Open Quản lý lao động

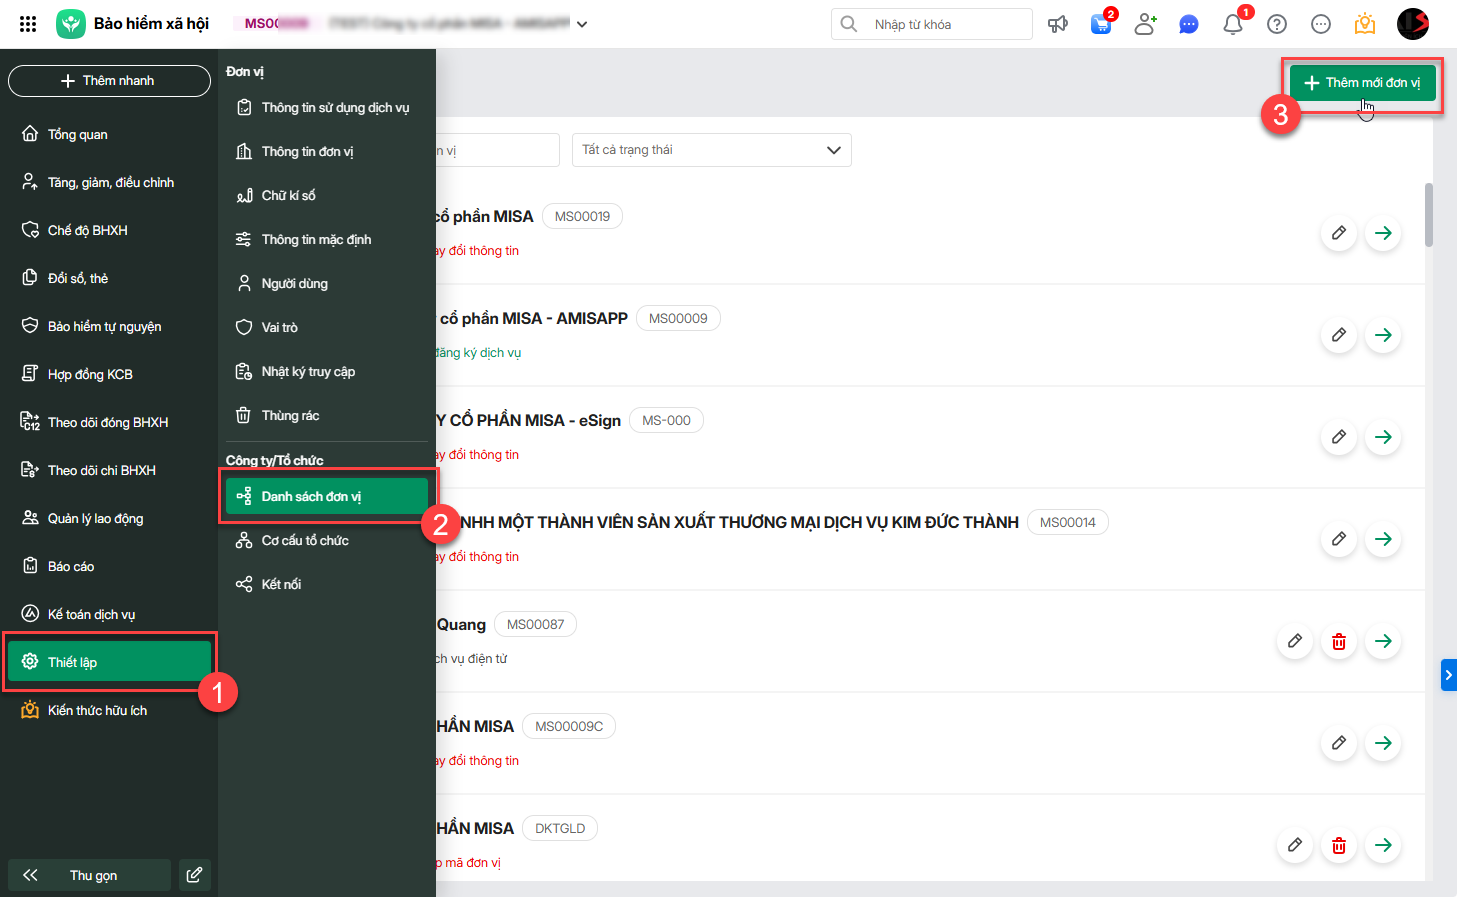[109, 518]
